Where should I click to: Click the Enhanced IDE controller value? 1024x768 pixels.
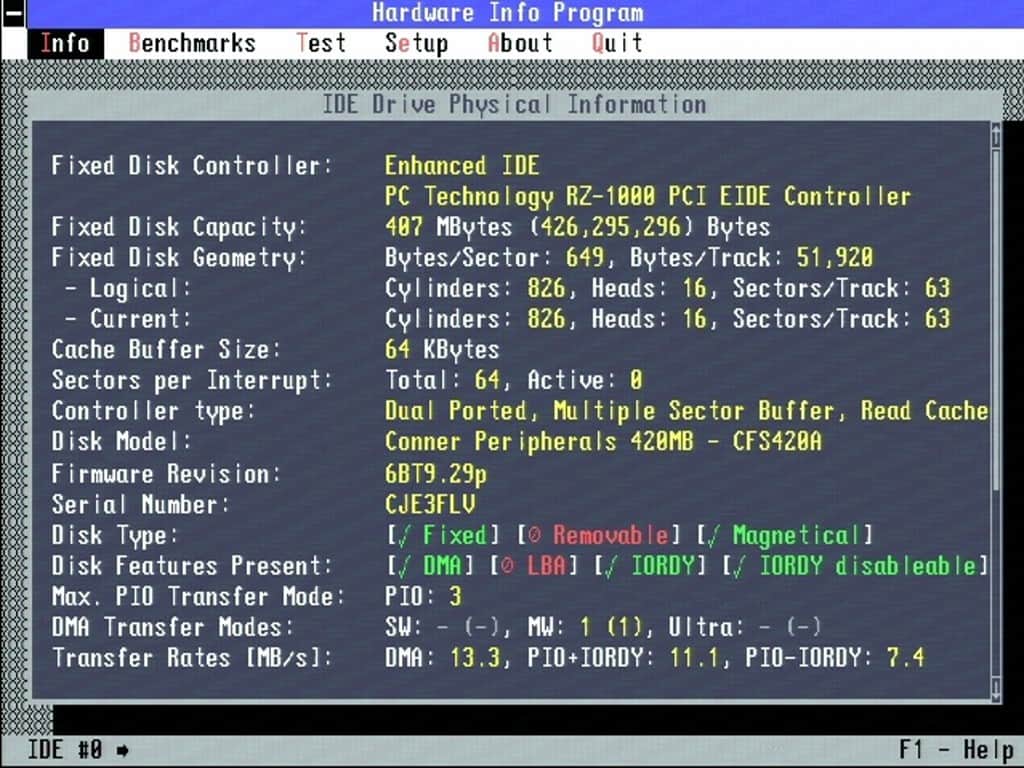pyautogui.click(x=462, y=165)
